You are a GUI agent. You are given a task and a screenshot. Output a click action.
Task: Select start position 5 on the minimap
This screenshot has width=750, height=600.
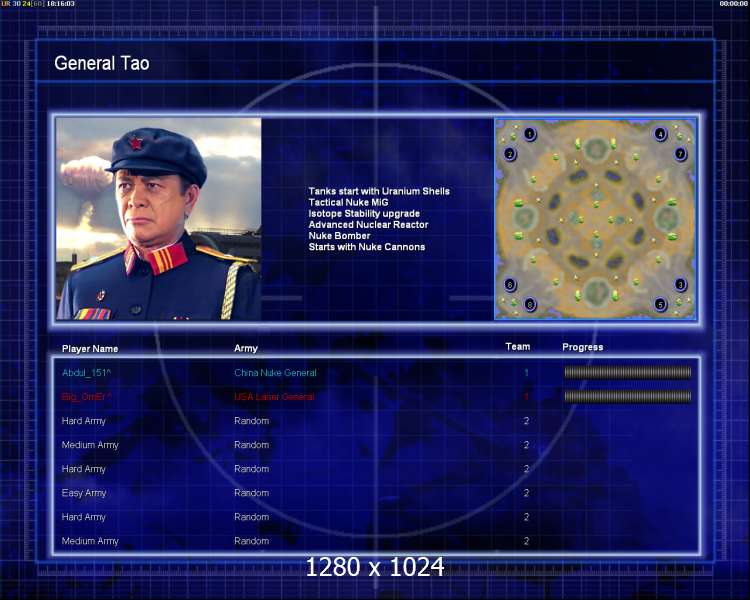(x=660, y=304)
